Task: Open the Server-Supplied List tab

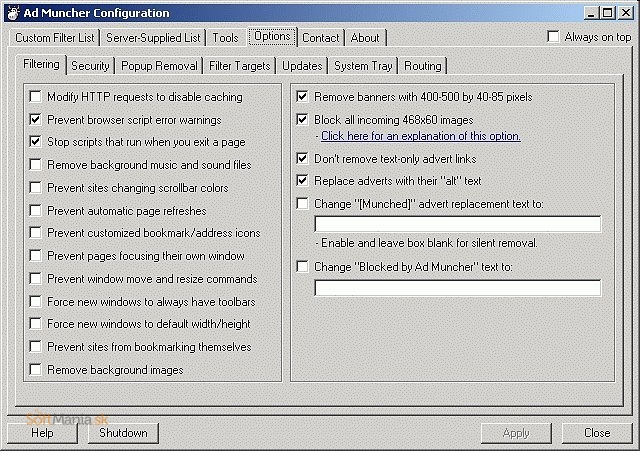Action: click(153, 38)
